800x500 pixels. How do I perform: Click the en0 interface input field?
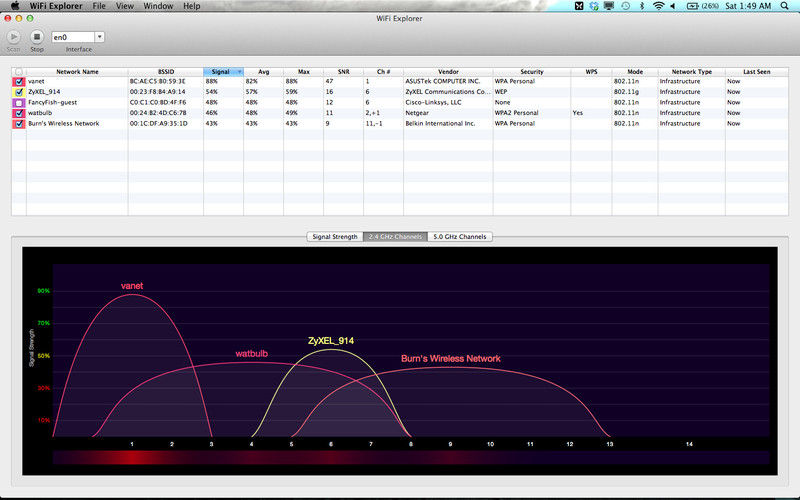73,37
